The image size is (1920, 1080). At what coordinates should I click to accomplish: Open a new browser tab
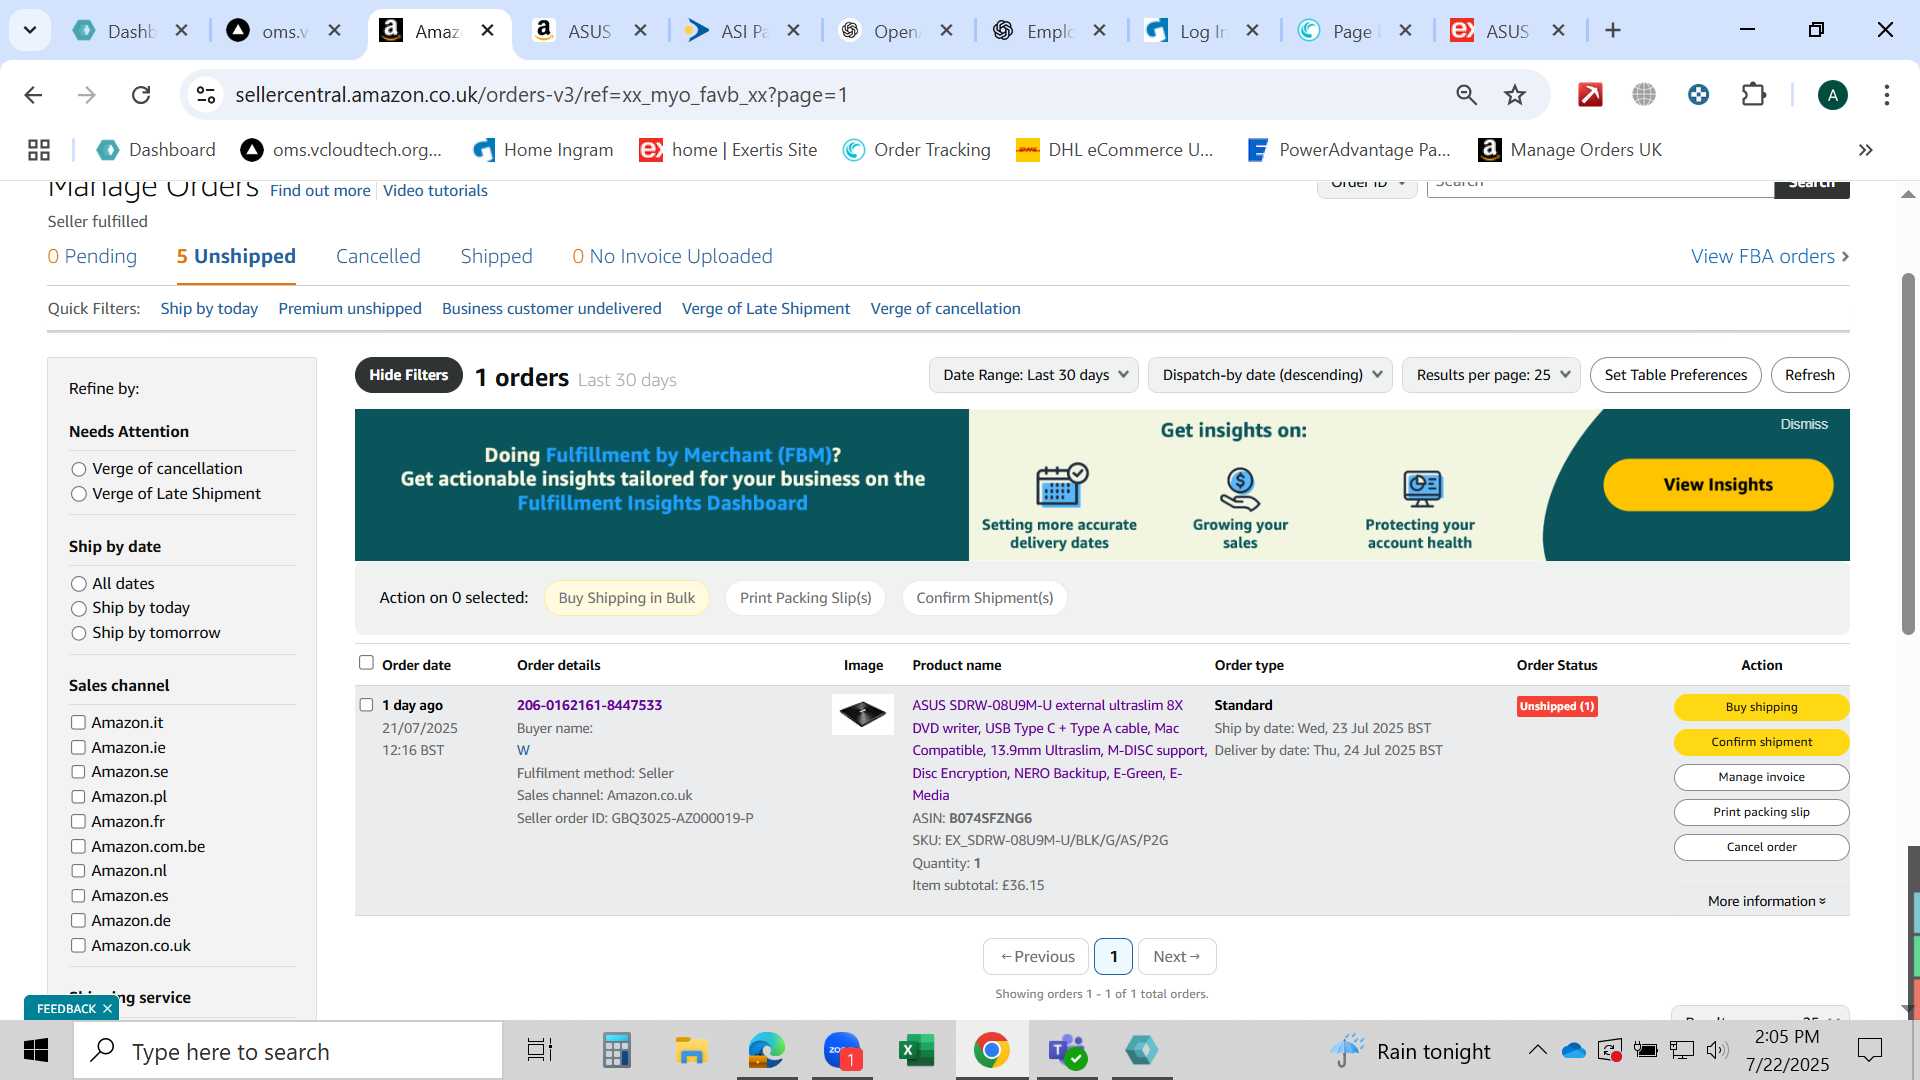pyautogui.click(x=1612, y=30)
